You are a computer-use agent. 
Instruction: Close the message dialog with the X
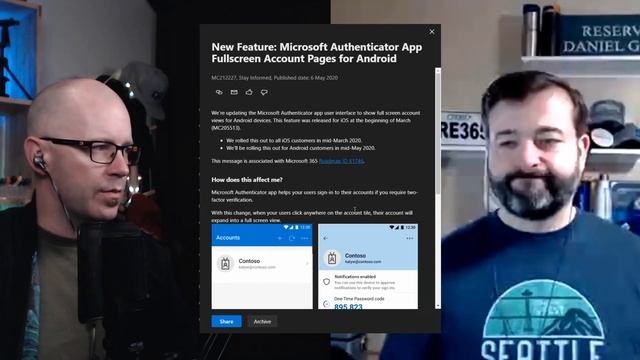pos(432,31)
